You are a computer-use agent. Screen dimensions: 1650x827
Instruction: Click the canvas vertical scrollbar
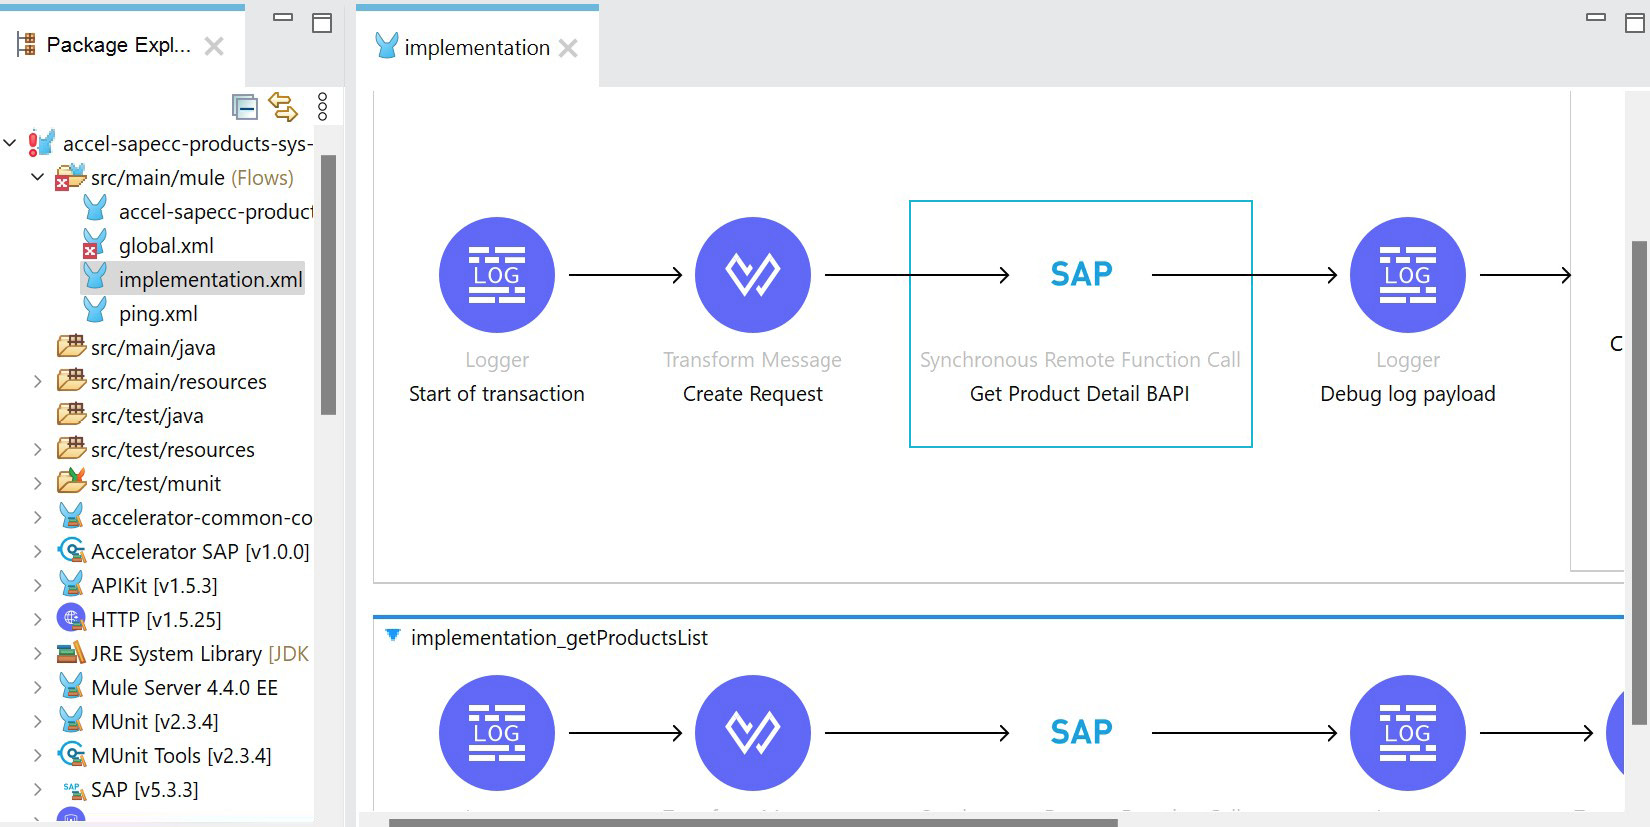tap(1638, 482)
